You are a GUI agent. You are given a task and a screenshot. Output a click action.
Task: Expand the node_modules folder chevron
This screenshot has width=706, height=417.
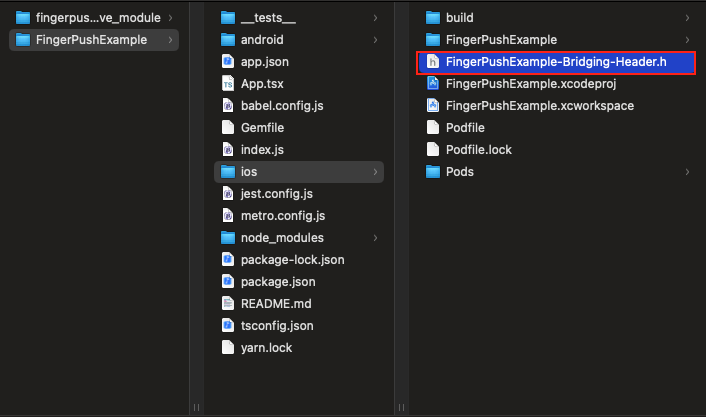[x=375, y=238]
